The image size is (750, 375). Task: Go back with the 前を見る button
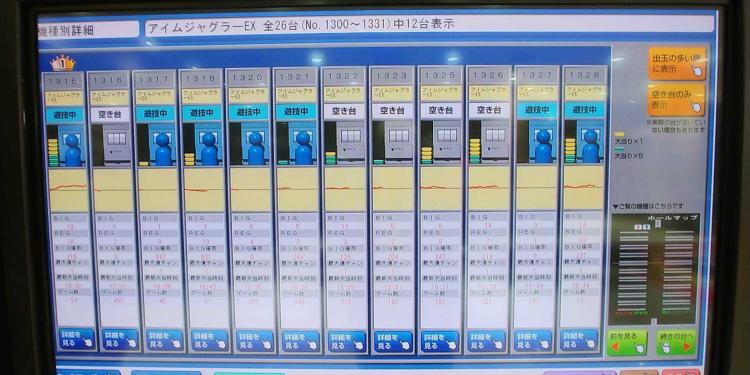coord(627,342)
